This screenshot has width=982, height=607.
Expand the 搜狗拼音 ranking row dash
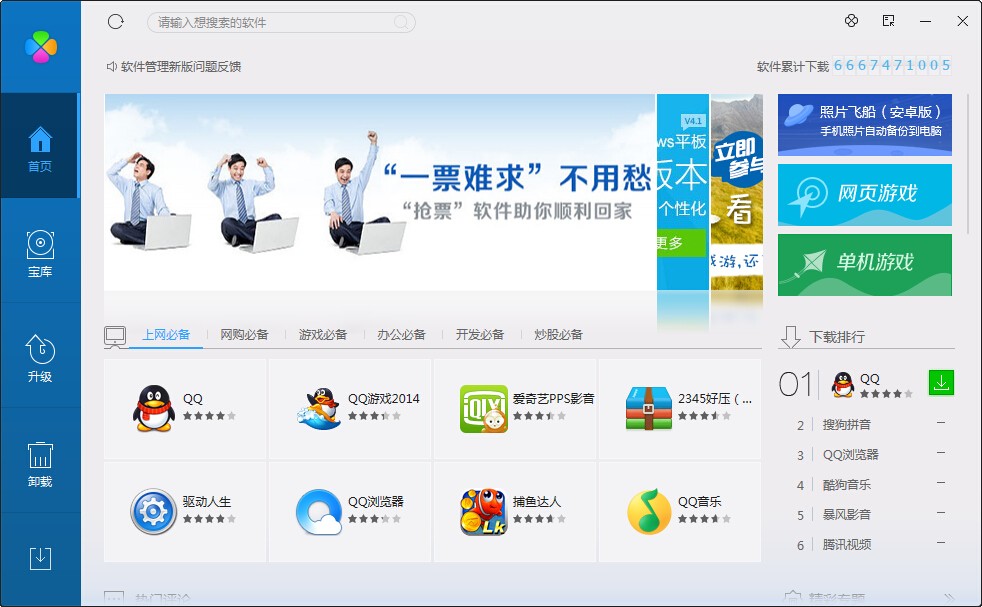point(941,423)
